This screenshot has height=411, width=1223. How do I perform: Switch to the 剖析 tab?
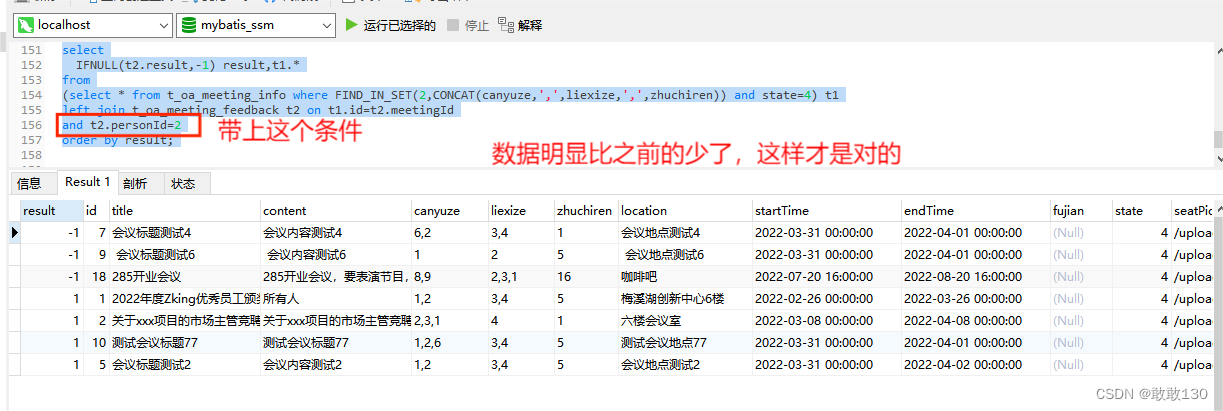coord(135,183)
